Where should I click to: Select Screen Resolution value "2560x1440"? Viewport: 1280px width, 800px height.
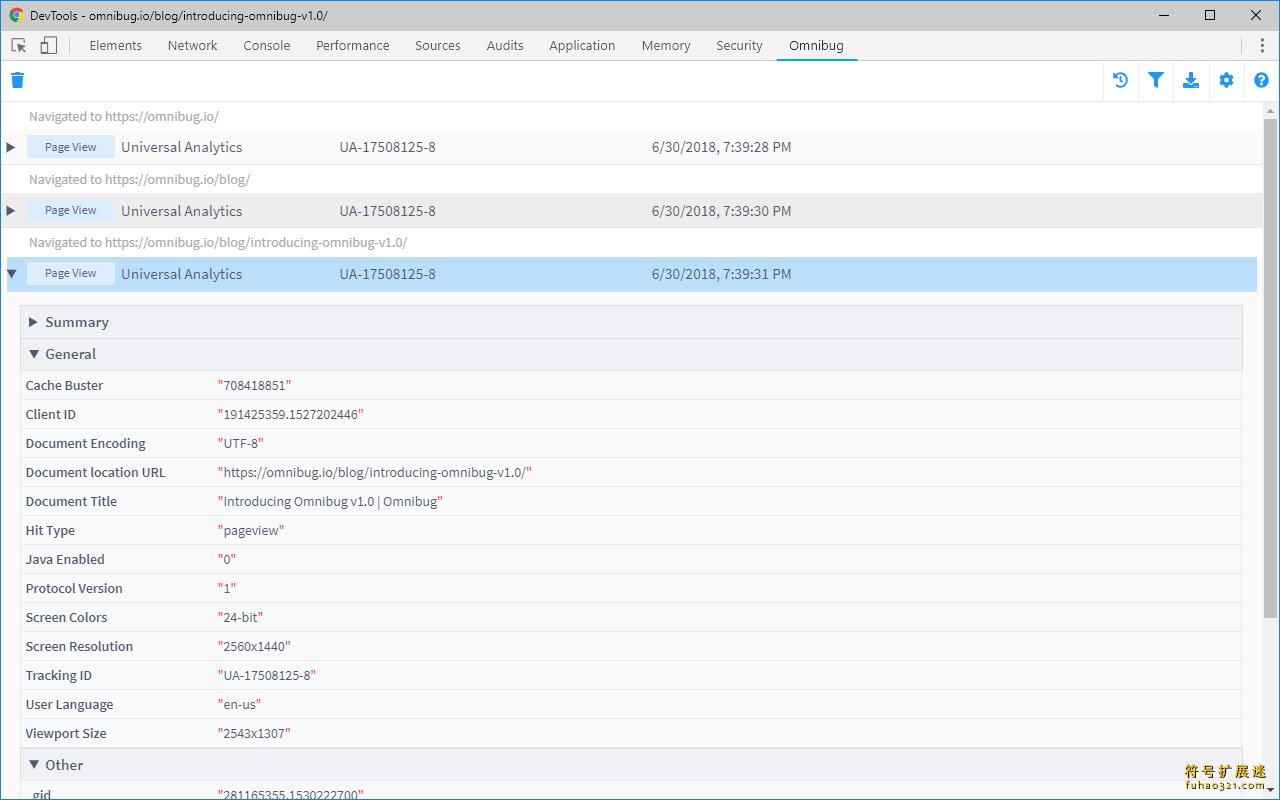pos(255,646)
